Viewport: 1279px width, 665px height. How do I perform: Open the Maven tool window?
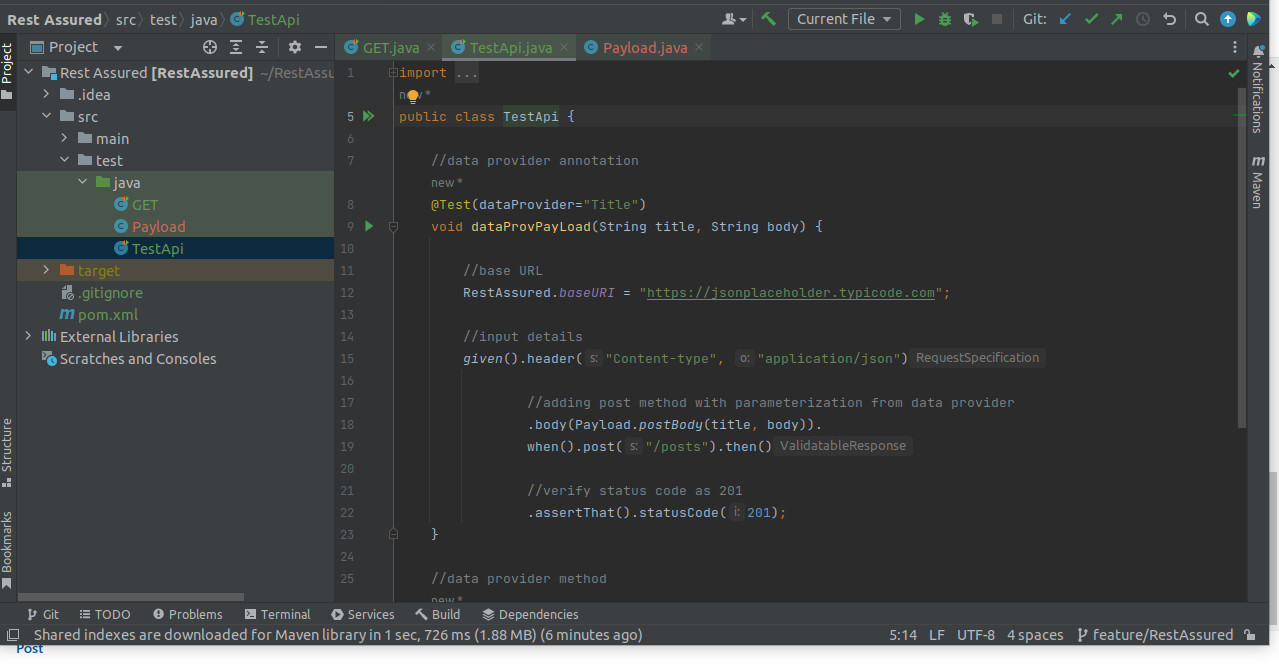[1258, 181]
